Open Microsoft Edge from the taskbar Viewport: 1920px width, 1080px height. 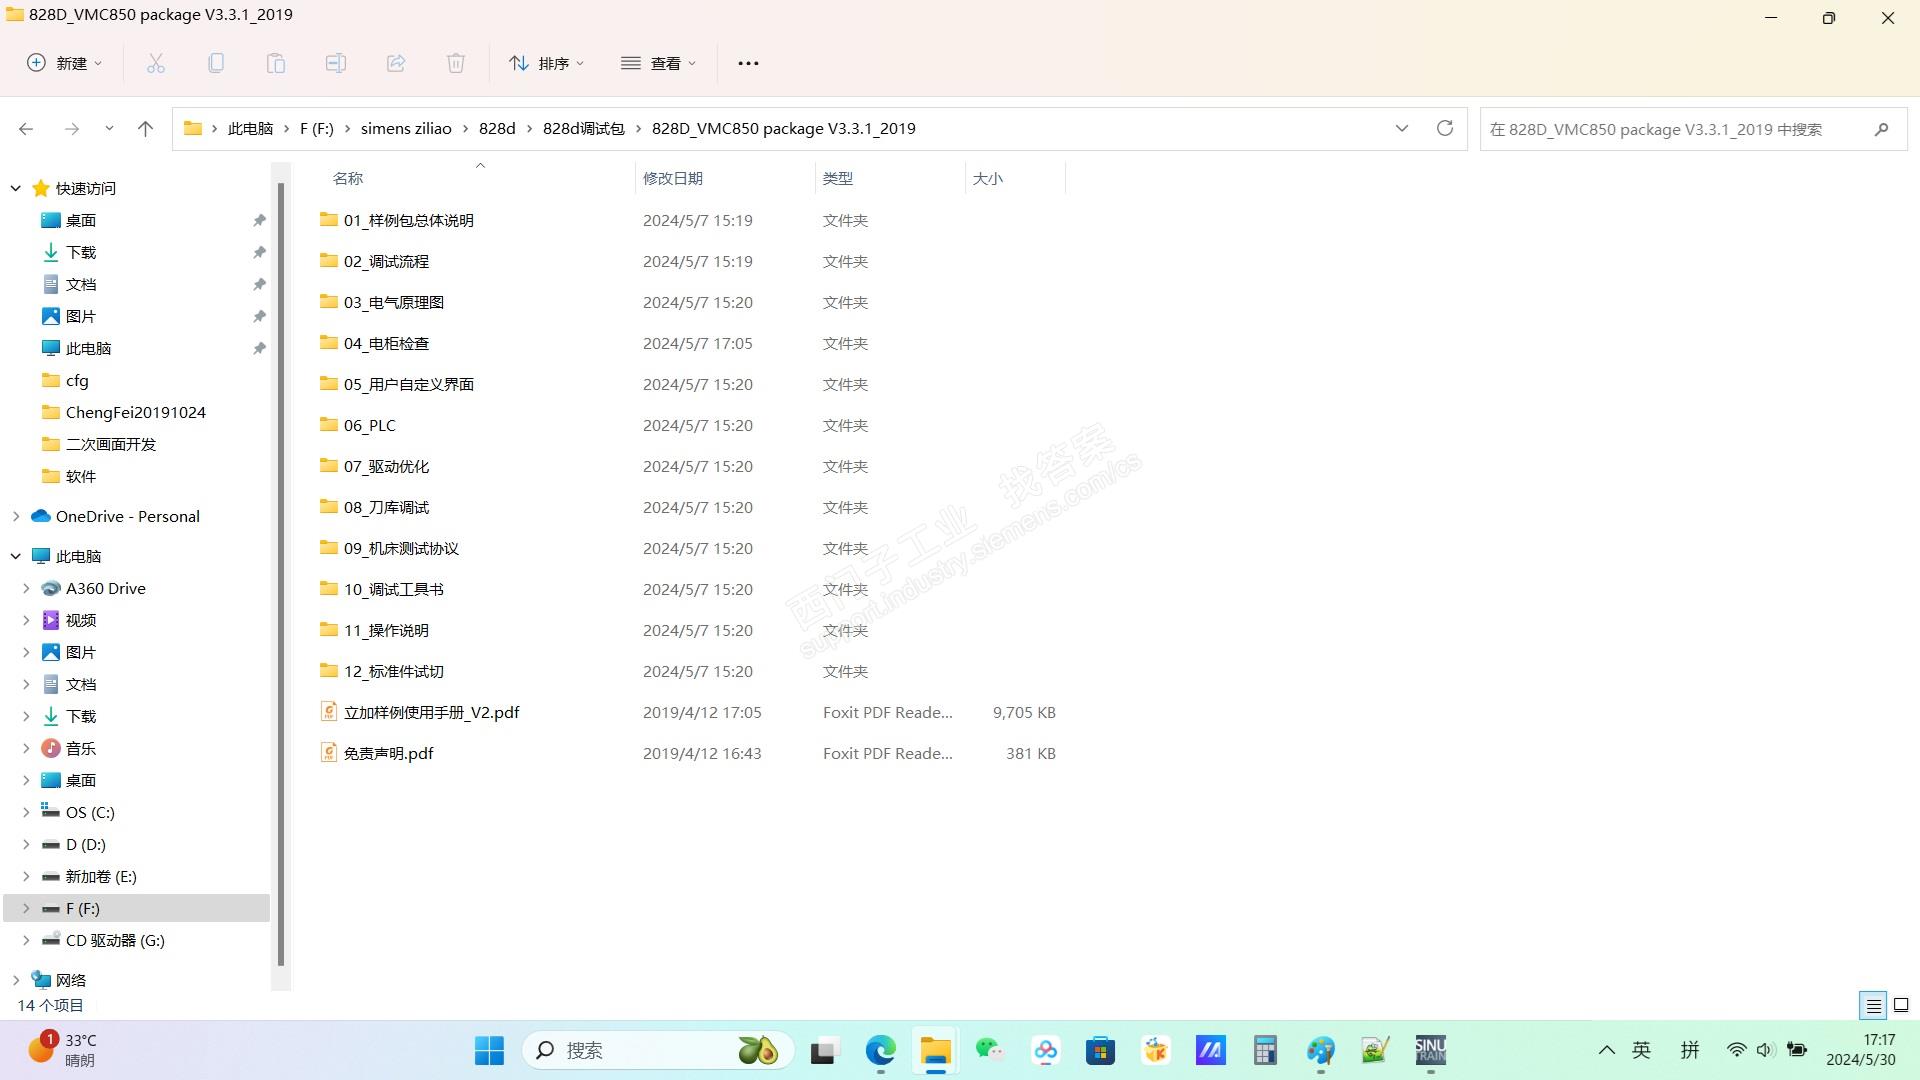[880, 1050]
